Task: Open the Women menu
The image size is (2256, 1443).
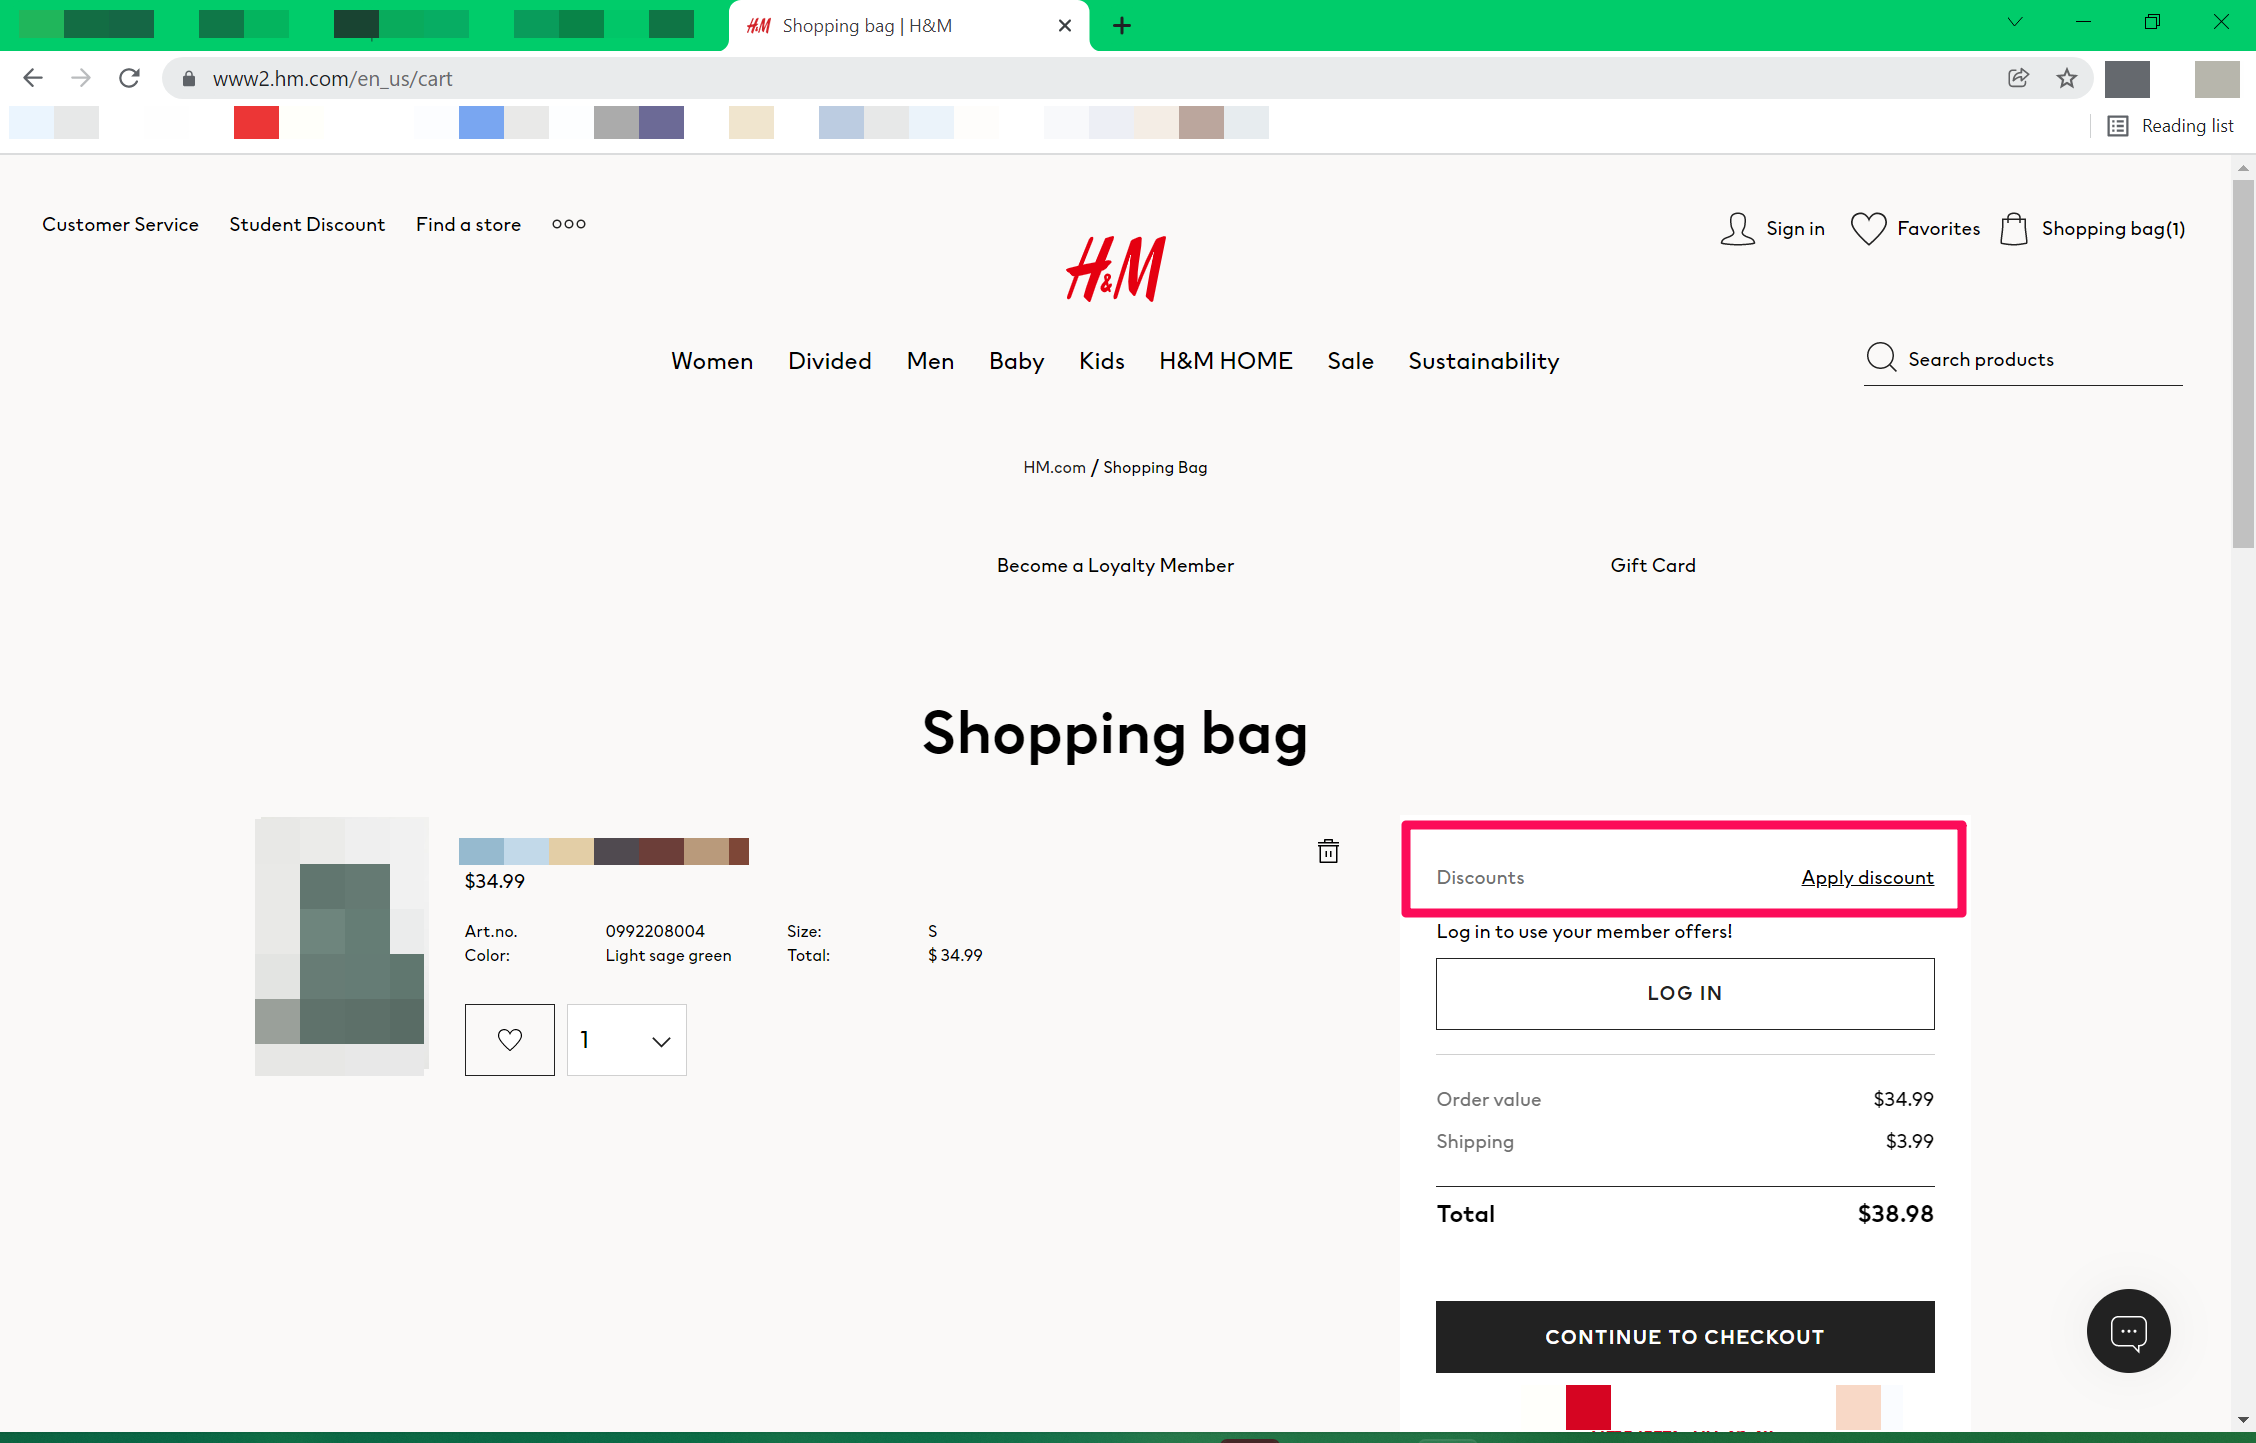Action: pyautogui.click(x=712, y=361)
